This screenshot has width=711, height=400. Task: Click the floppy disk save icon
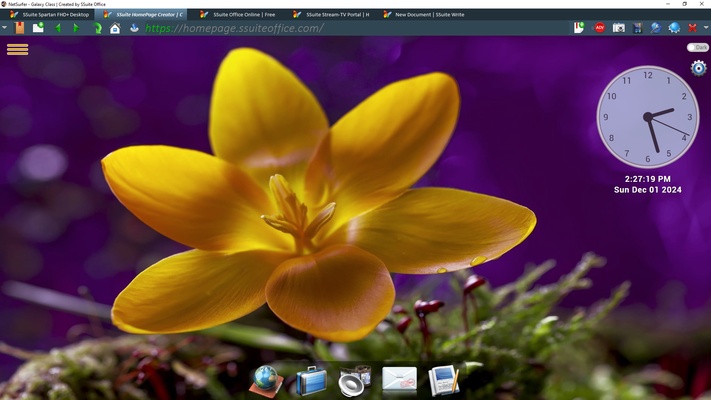pyautogui.click(x=638, y=28)
